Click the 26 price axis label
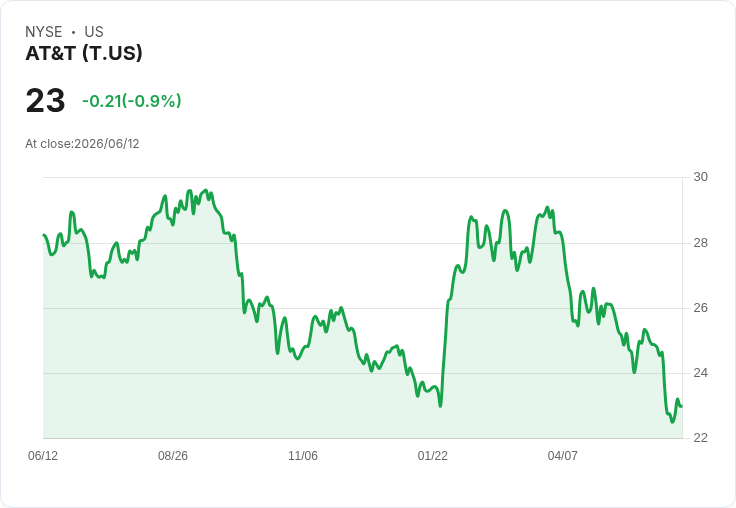736x508 pixels. [x=700, y=308]
